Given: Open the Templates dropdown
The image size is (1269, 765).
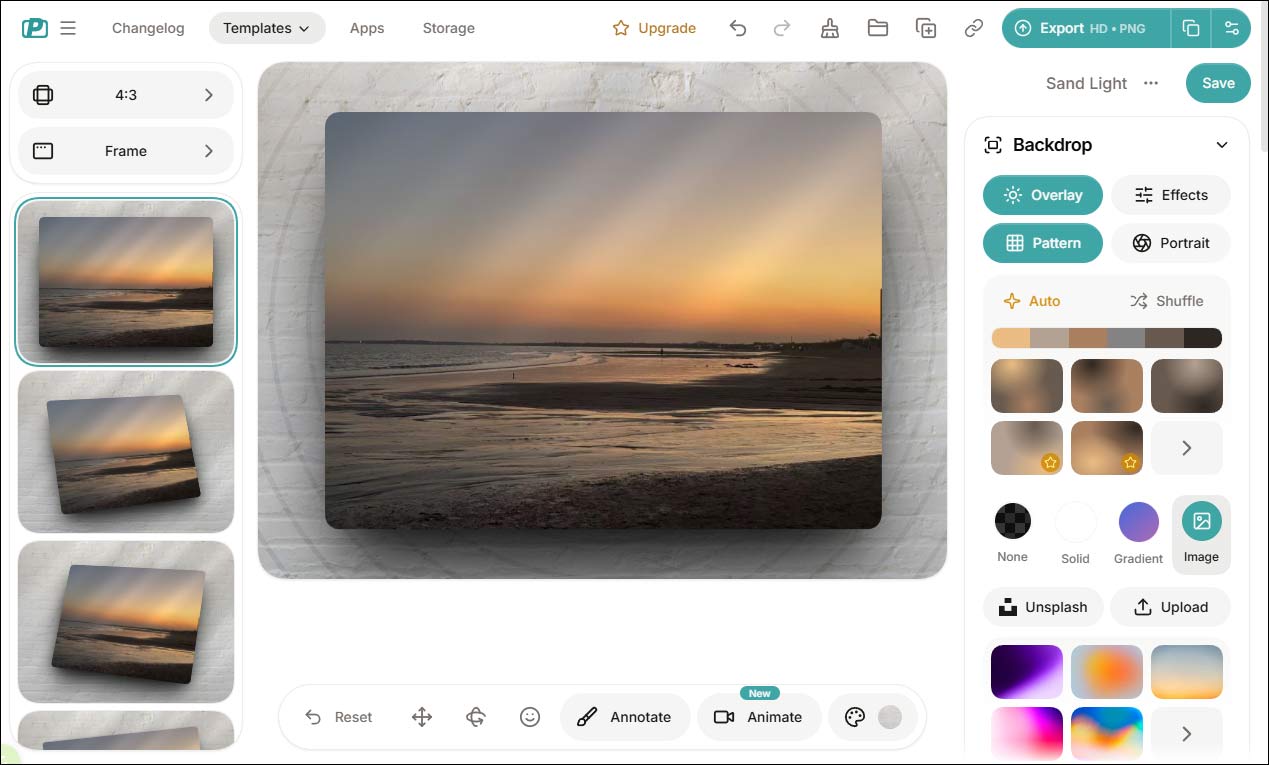Looking at the screenshot, I should pos(267,28).
